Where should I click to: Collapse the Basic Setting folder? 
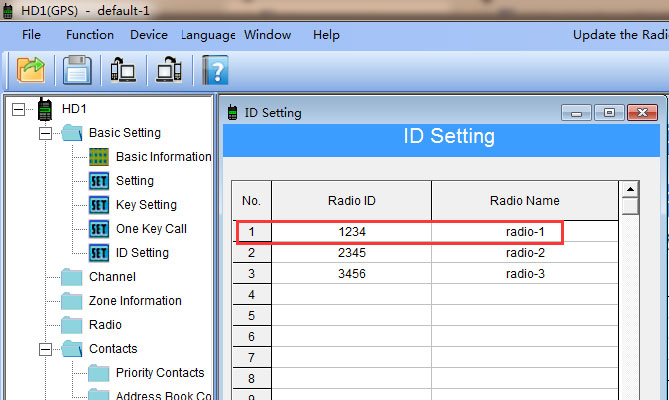click(45, 133)
